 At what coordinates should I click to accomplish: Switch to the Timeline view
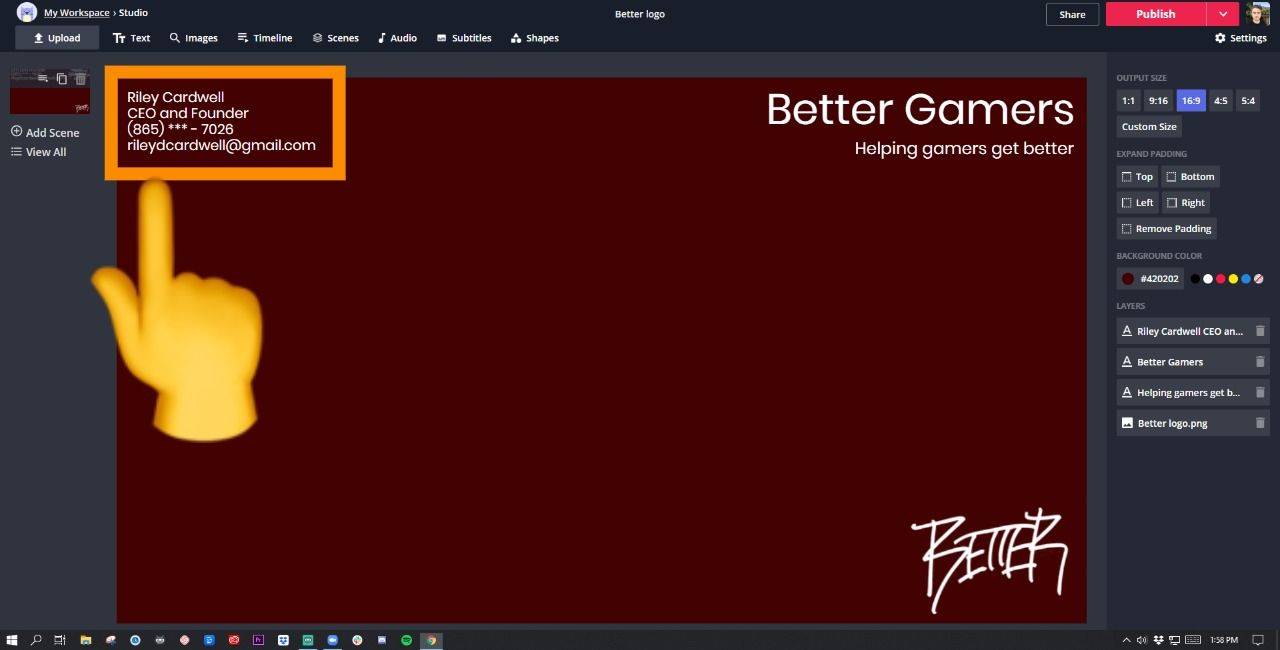tap(265, 38)
